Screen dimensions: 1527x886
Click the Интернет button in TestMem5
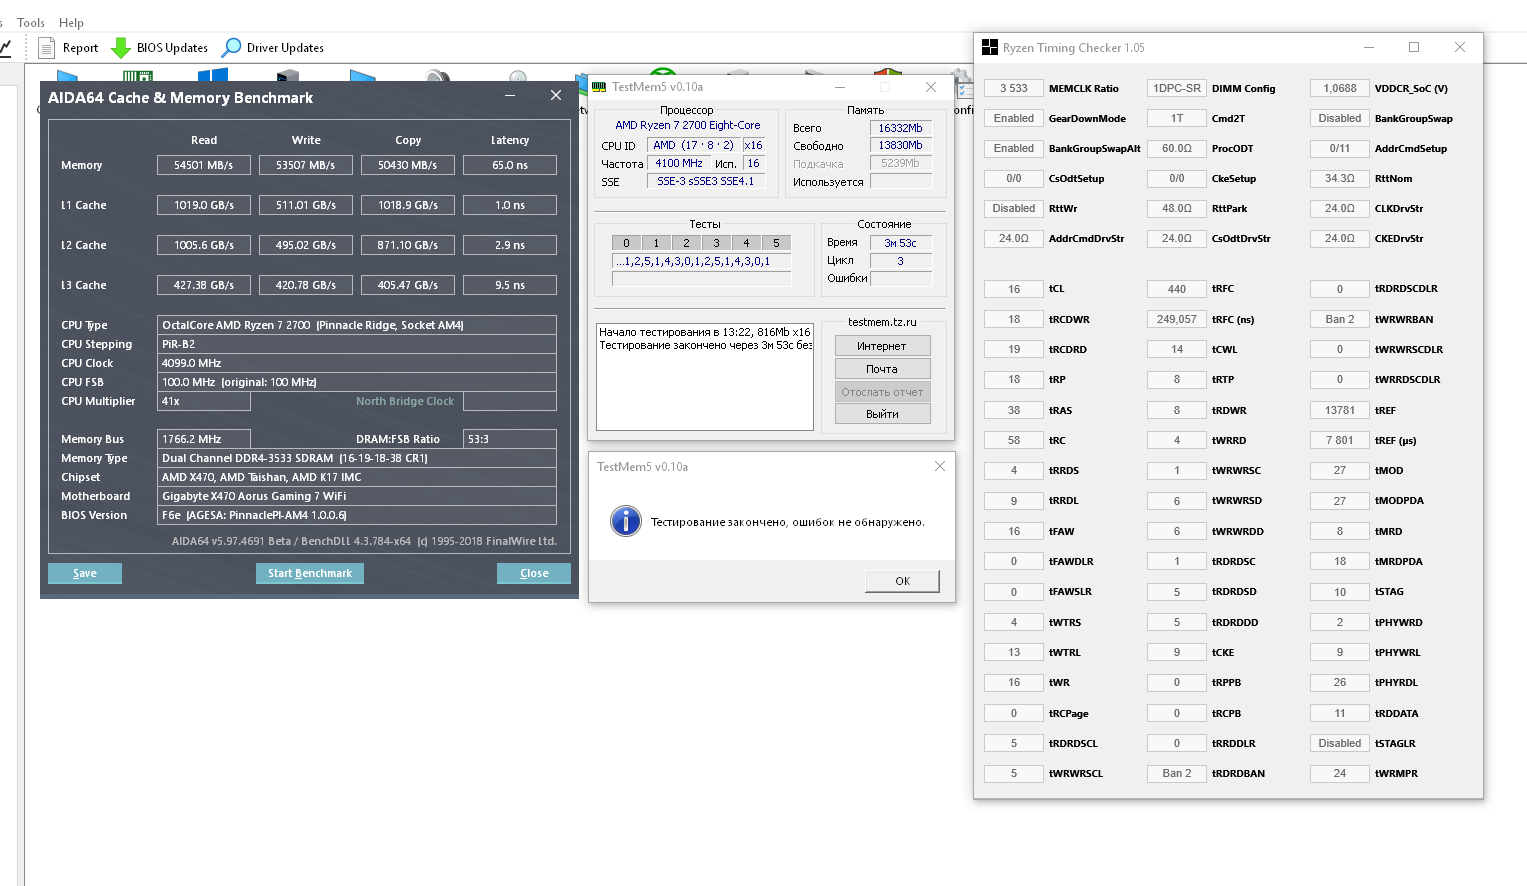(x=882, y=346)
